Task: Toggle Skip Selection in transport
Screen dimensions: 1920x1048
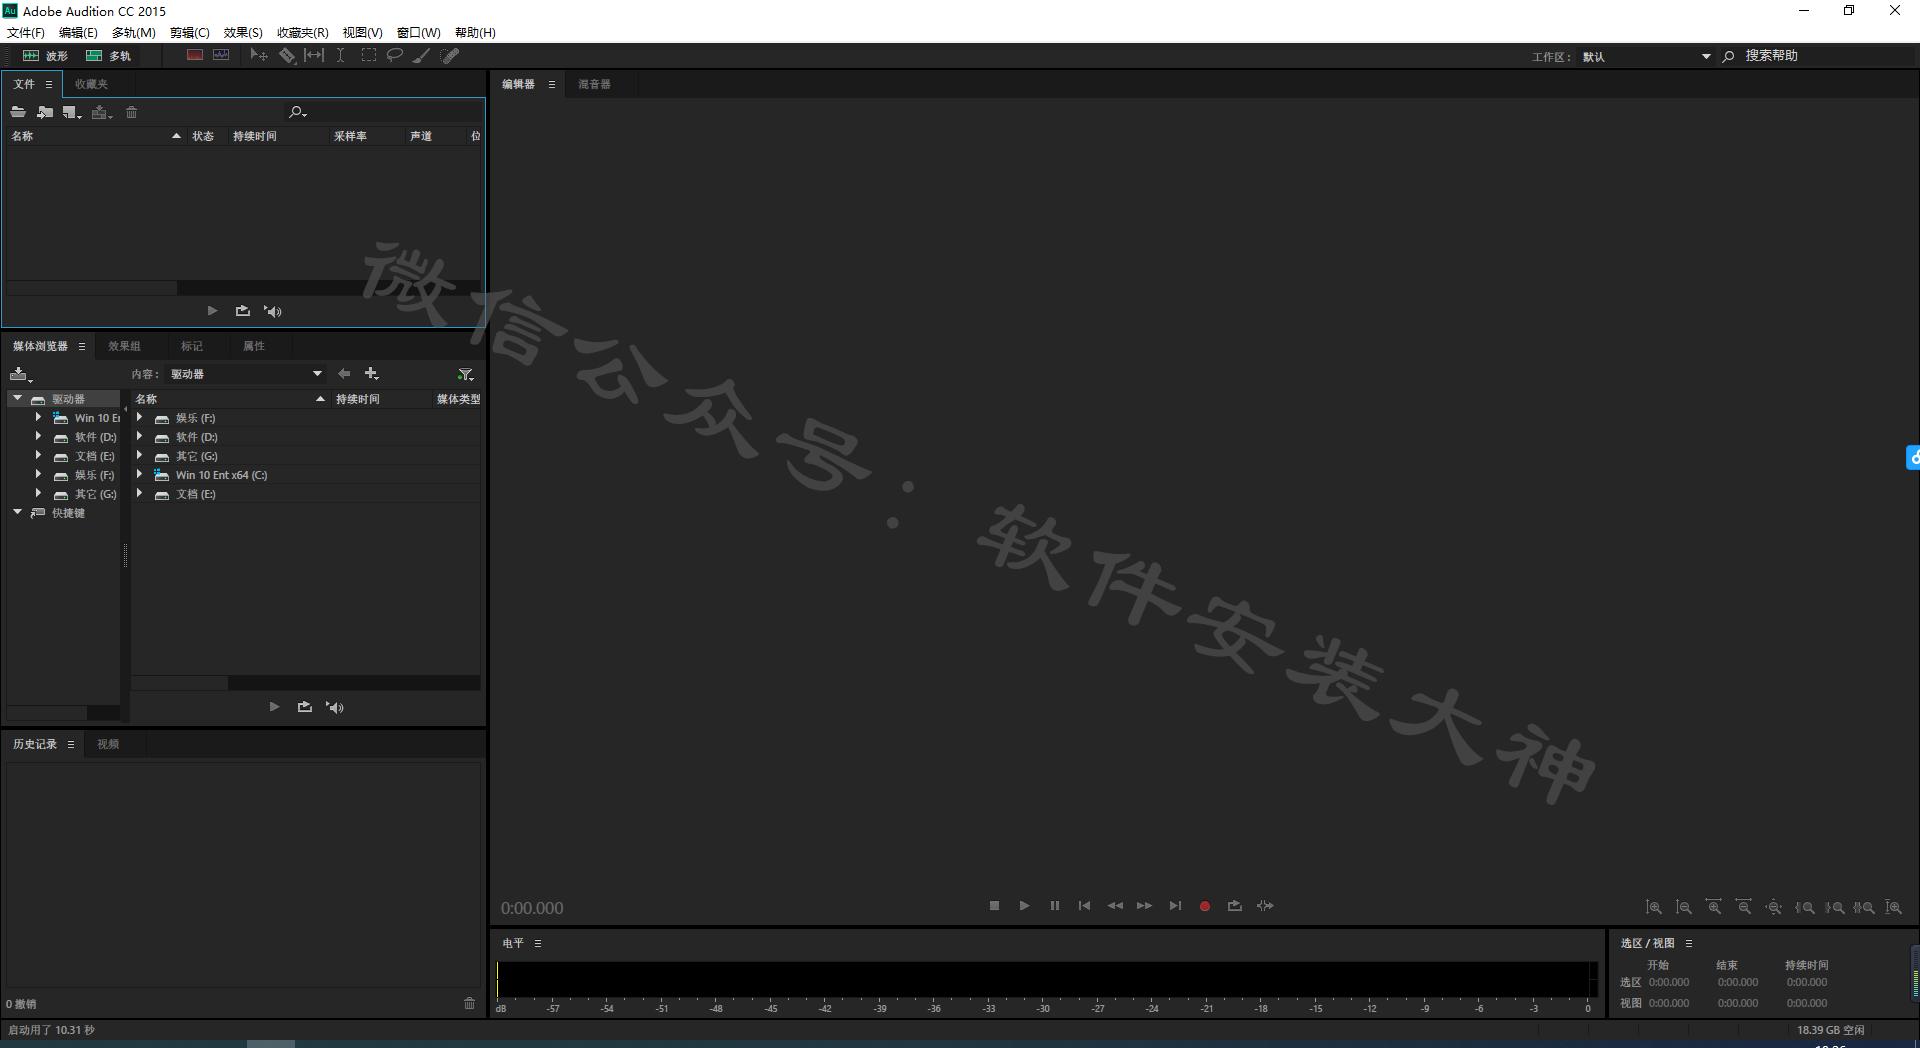Action: [x=1265, y=906]
